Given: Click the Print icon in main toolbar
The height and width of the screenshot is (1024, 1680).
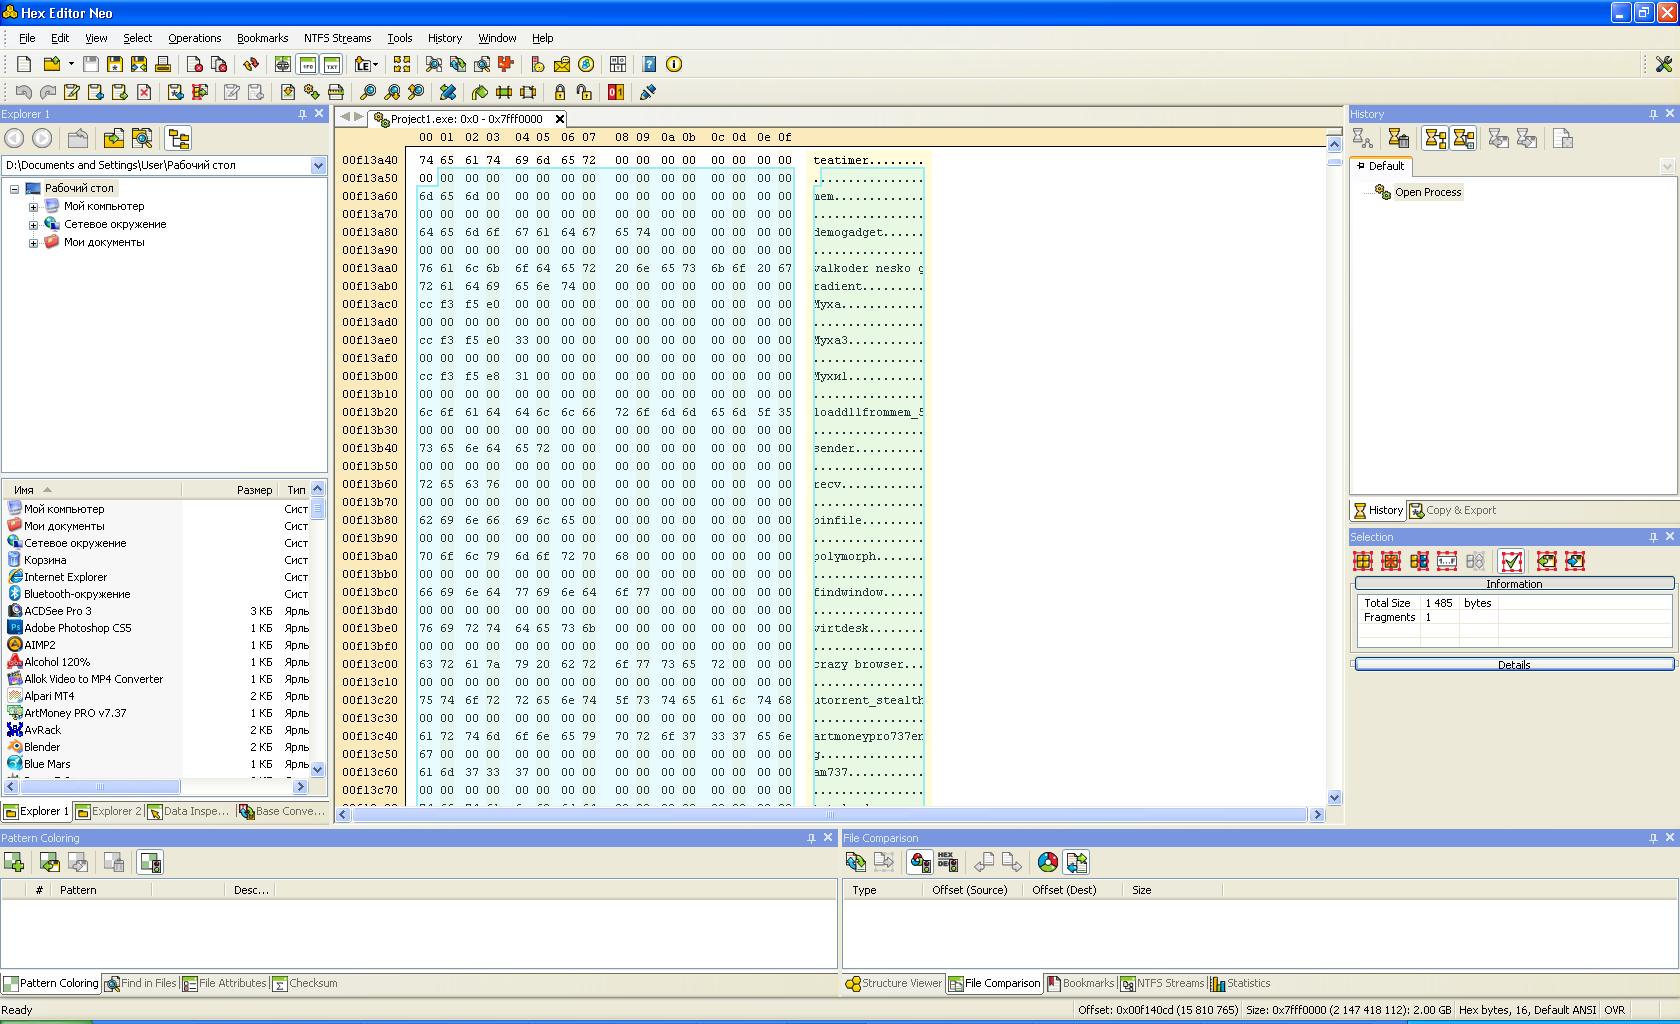Looking at the screenshot, I should pyautogui.click(x=163, y=64).
